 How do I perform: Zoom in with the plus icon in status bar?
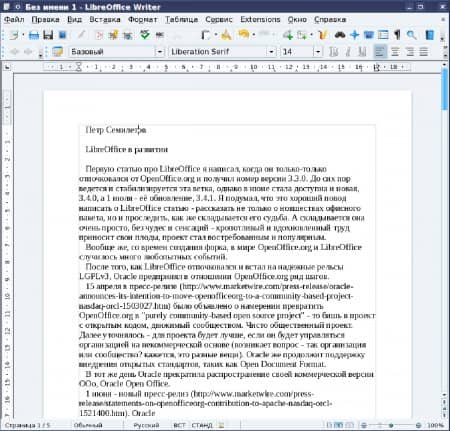418,425
